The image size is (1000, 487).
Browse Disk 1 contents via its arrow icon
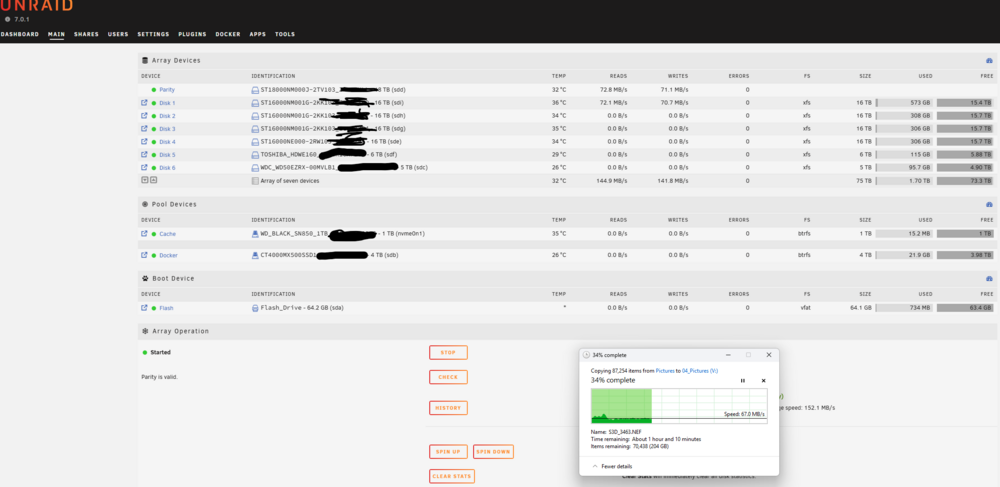pos(144,103)
